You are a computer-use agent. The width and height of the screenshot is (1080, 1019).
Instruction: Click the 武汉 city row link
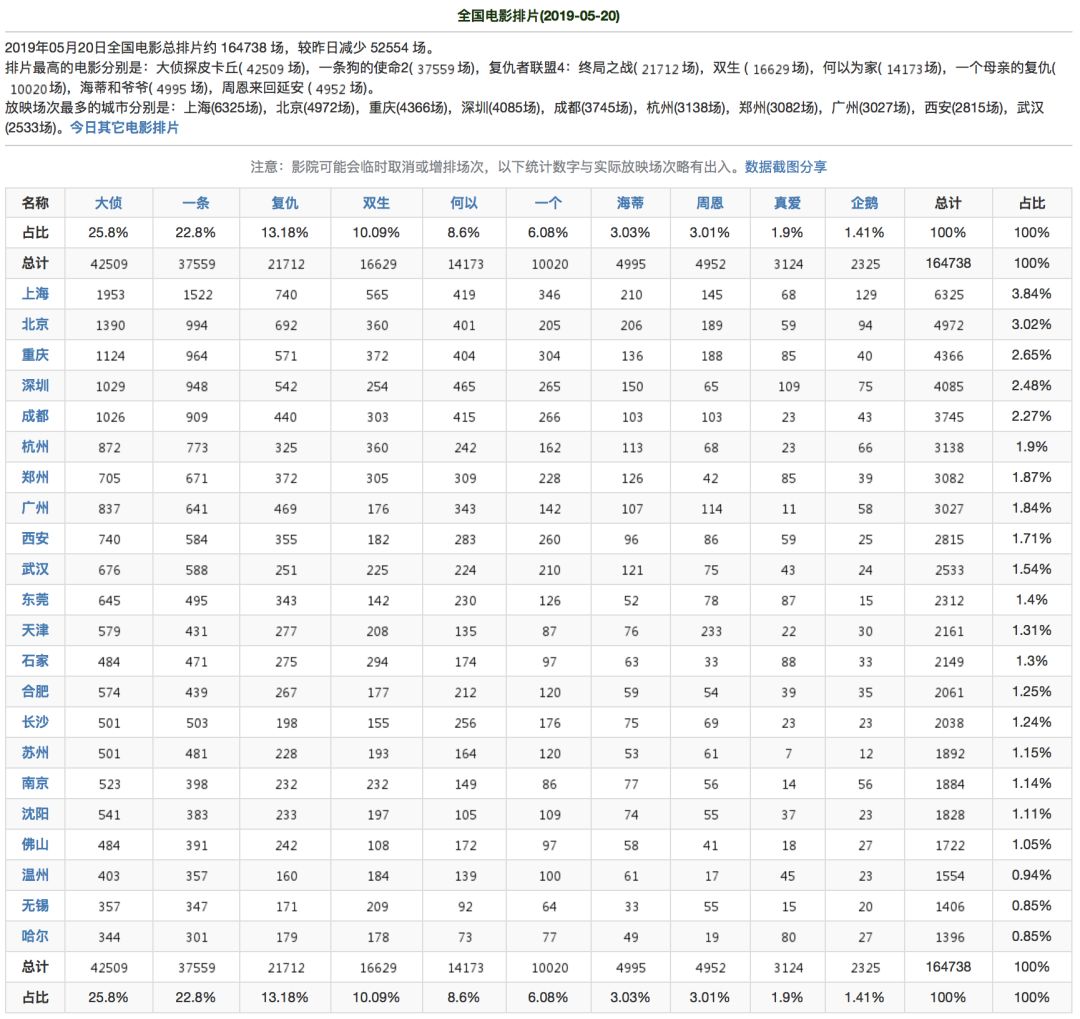[35, 569]
